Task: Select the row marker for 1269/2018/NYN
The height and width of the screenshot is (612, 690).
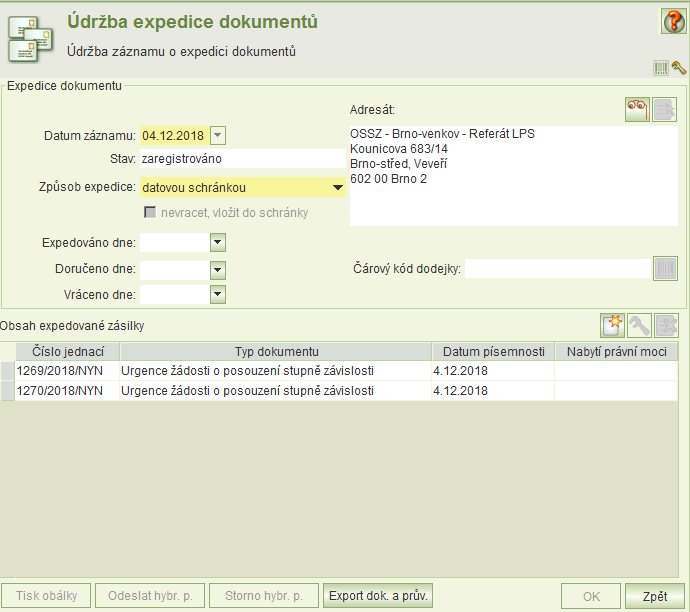Action: point(8,371)
